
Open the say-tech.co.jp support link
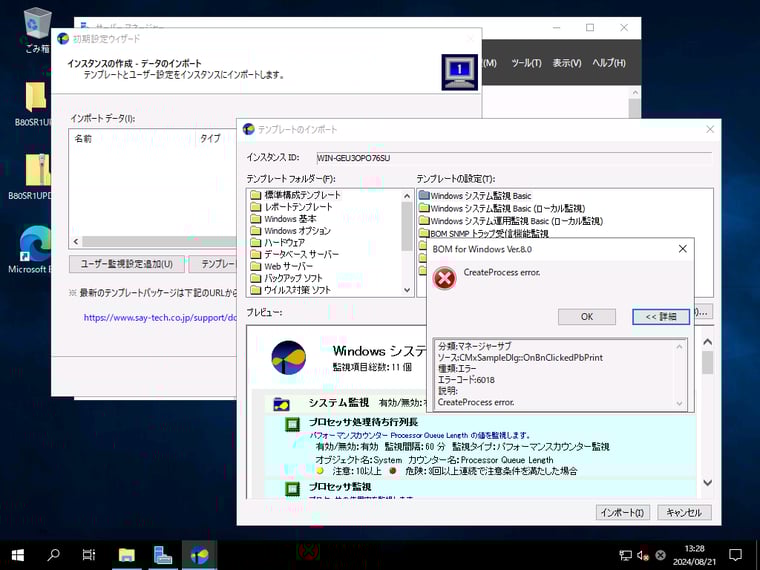160,318
